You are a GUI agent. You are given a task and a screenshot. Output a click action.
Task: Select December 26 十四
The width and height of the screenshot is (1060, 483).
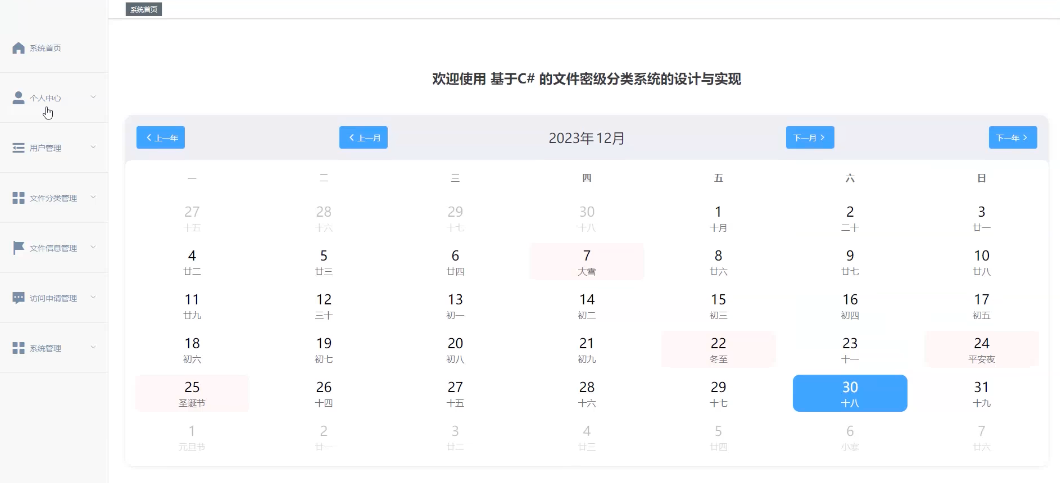(x=324, y=393)
